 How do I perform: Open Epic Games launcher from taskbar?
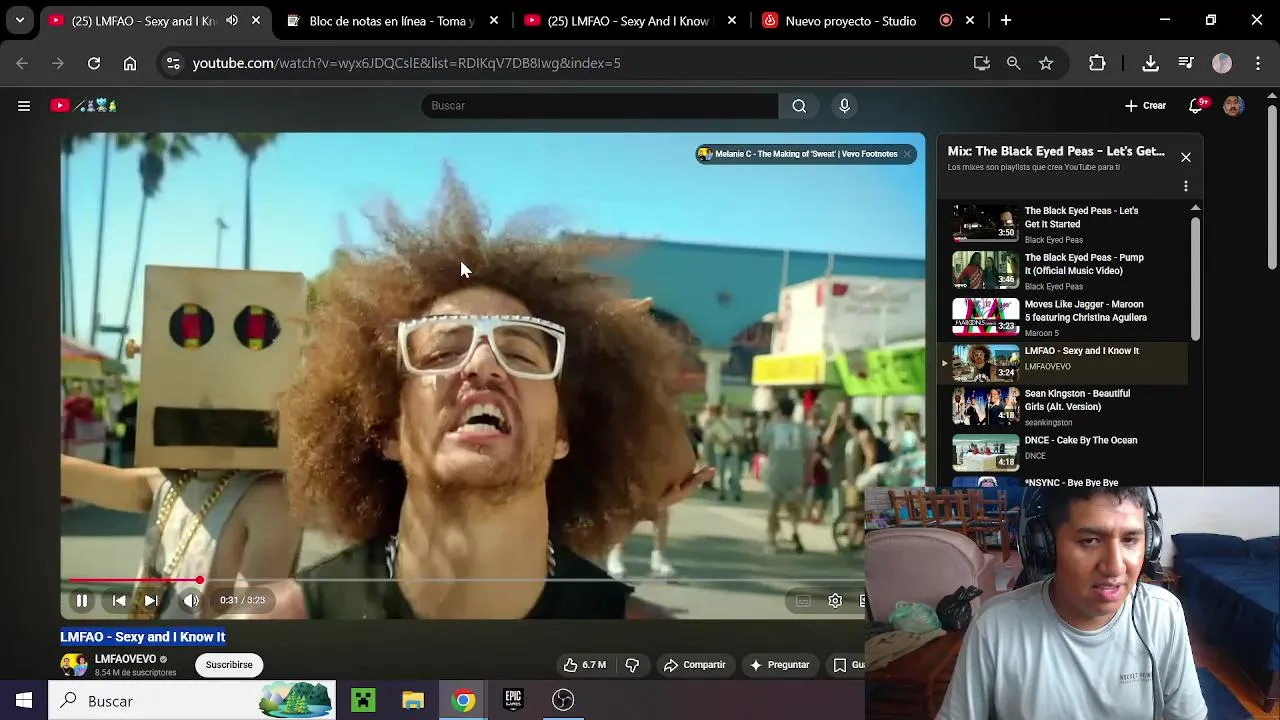pyautogui.click(x=513, y=701)
